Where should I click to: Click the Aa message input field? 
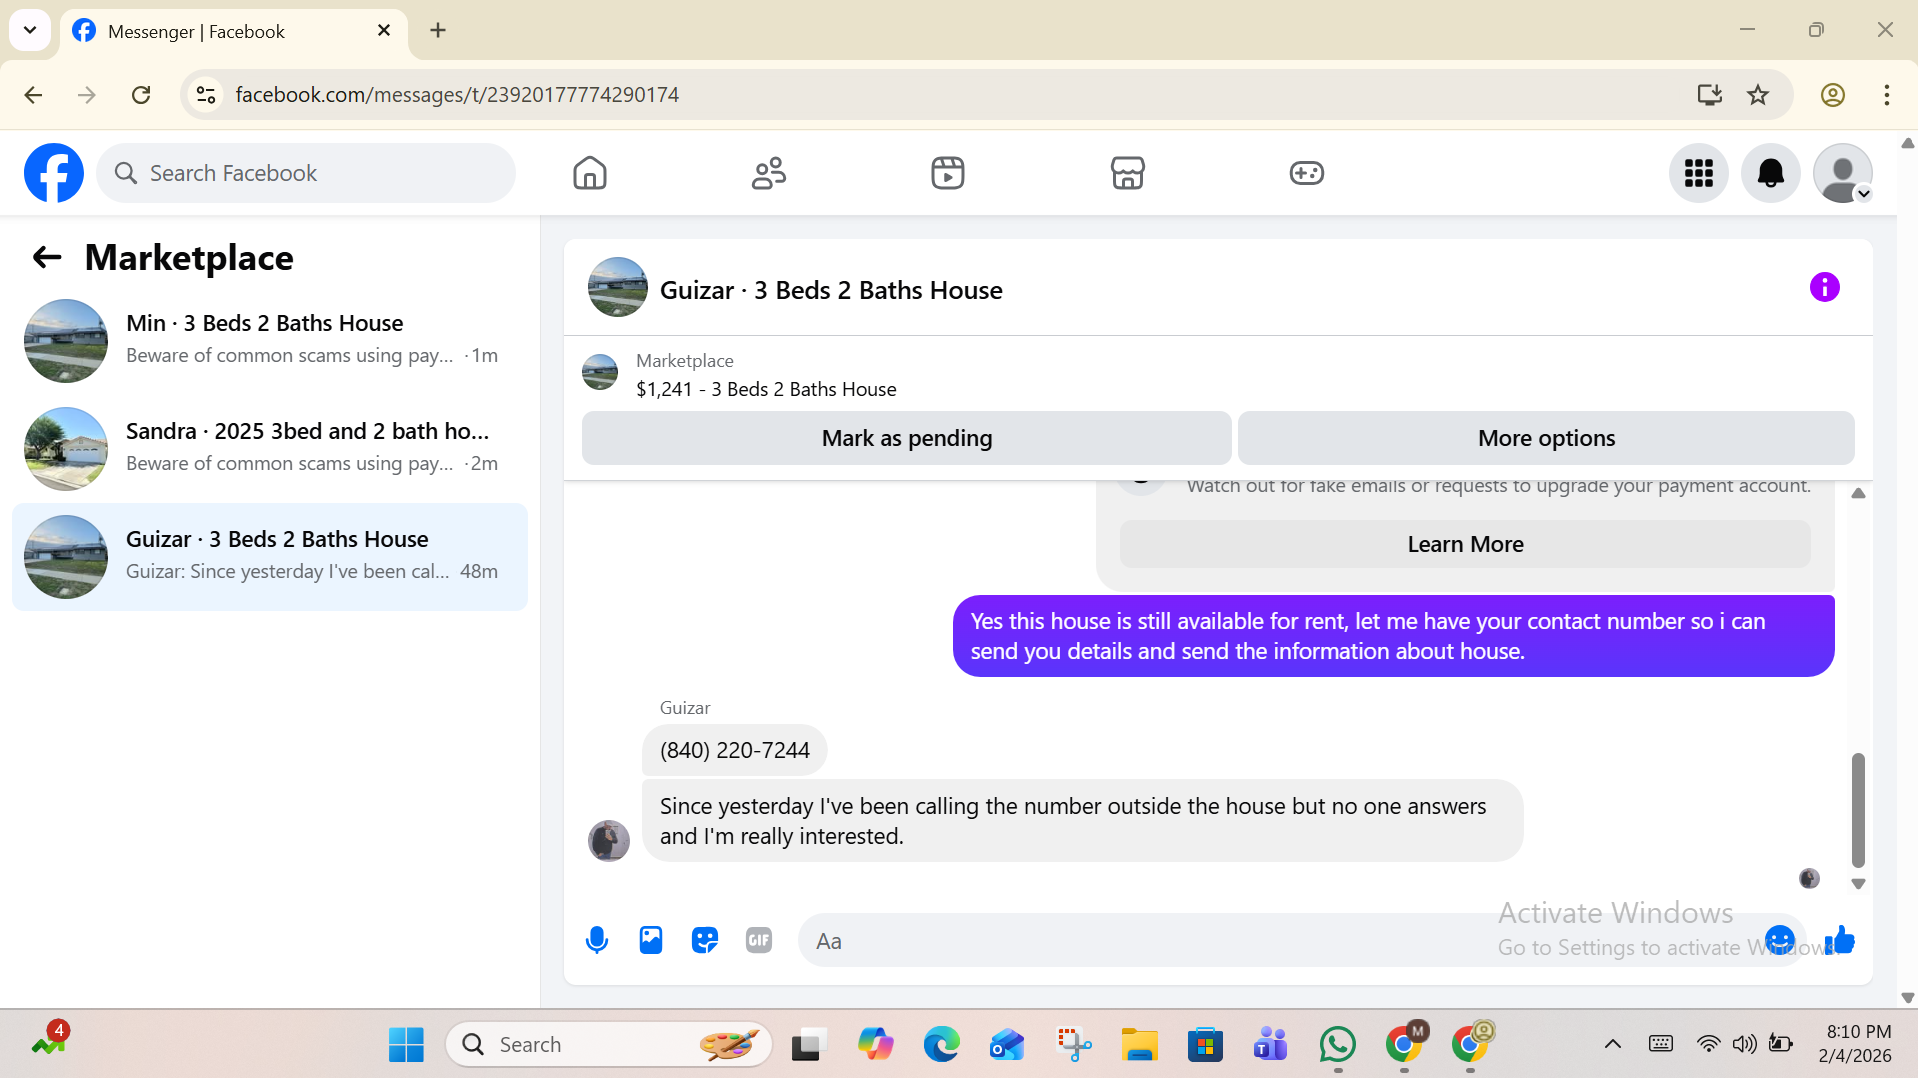coord(1290,940)
